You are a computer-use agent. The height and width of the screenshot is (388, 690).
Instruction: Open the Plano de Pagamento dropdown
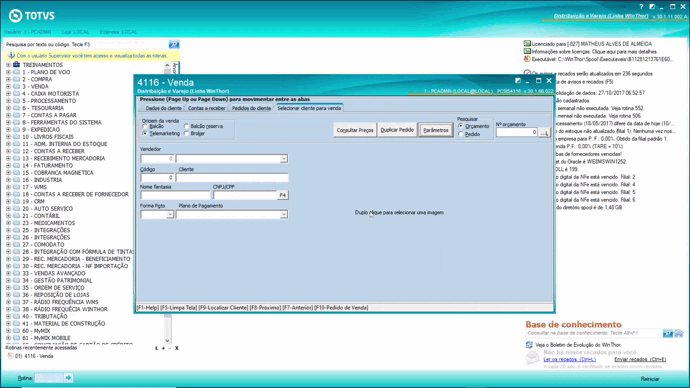point(284,215)
